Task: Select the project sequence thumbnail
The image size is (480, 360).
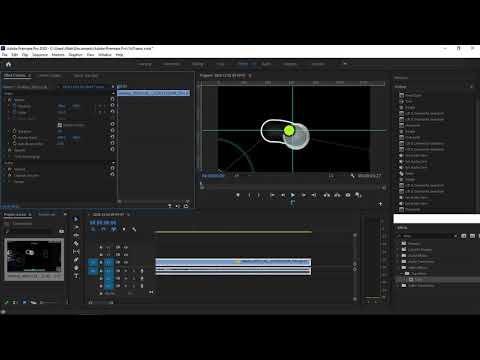Action: click(34, 256)
